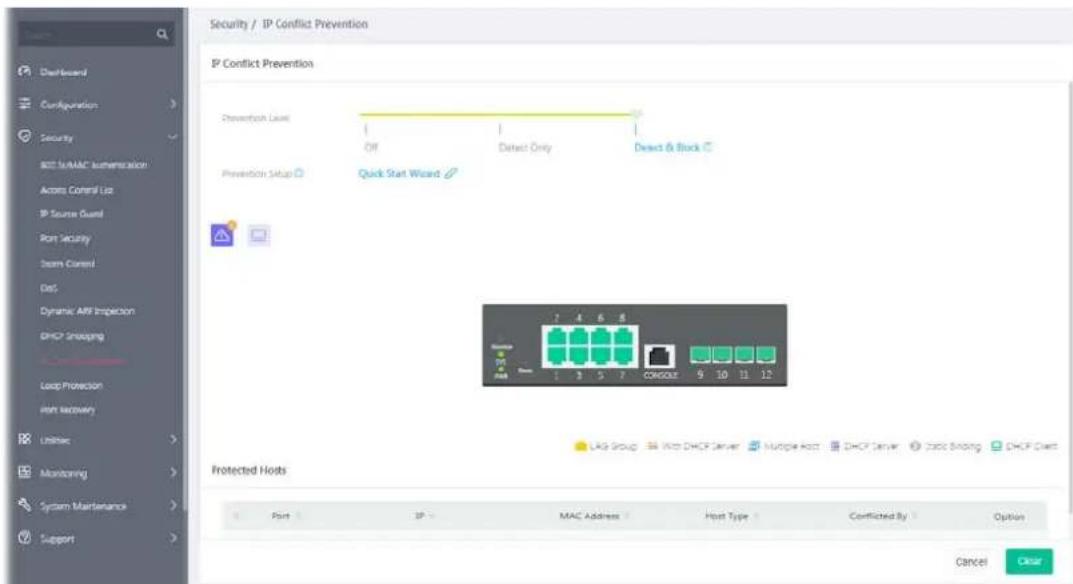
Task: Select the purple warning triangle view icon
Action: pos(222,235)
